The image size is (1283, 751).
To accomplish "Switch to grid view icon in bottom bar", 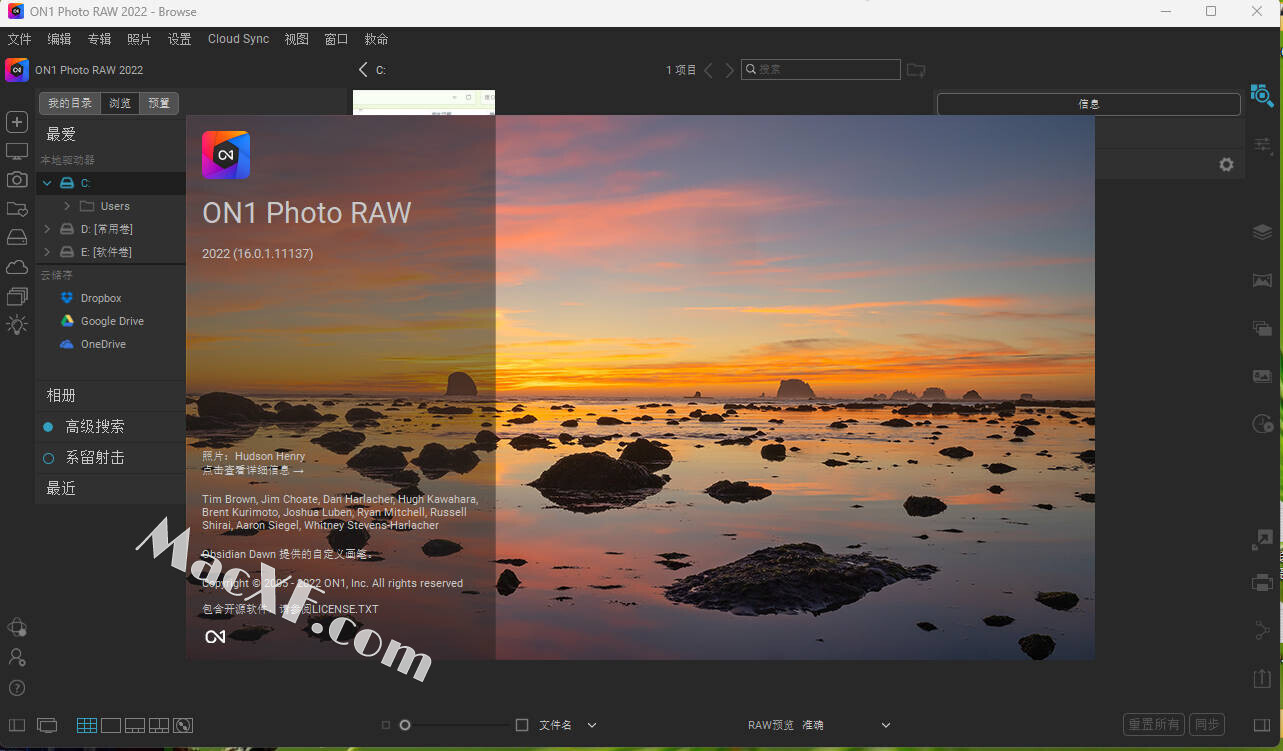I will pyautogui.click(x=87, y=725).
